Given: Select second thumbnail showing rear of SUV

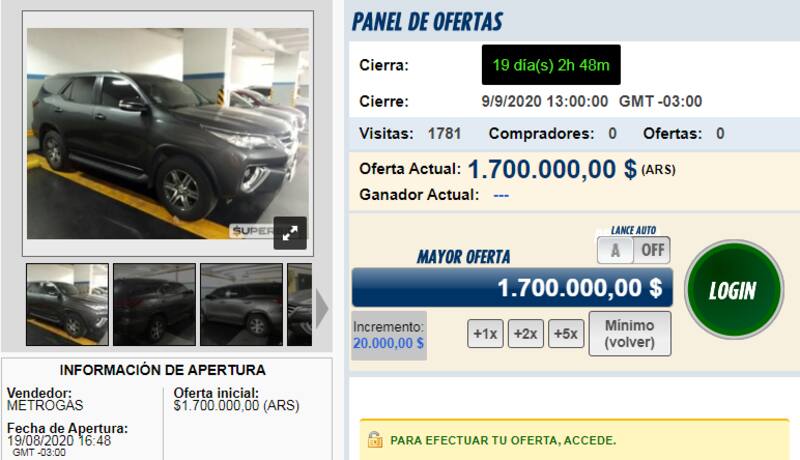Looking at the screenshot, I should 154,304.
